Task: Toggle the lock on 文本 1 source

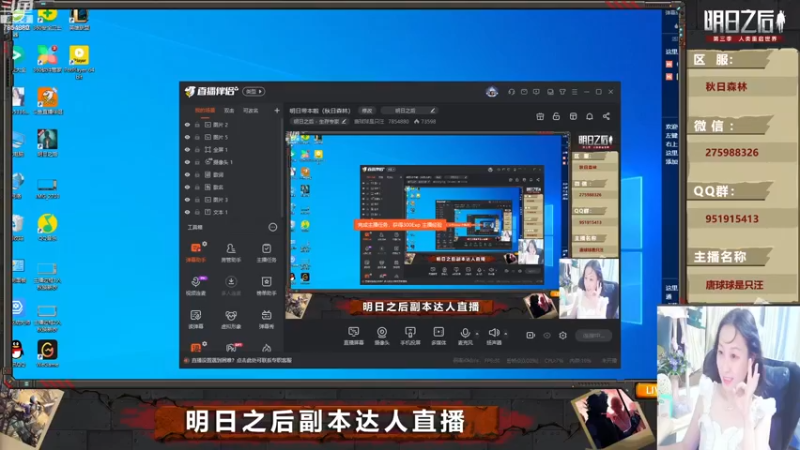Action: (x=197, y=212)
